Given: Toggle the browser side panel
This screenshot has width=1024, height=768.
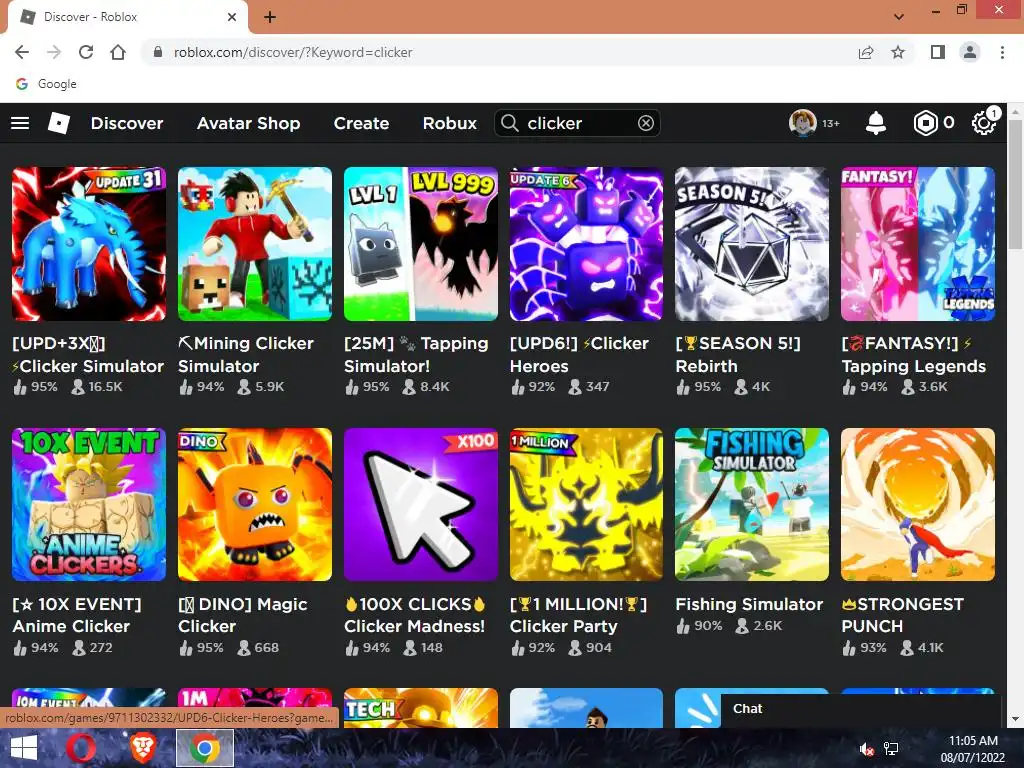Looking at the screenshot, I should 938,52.
